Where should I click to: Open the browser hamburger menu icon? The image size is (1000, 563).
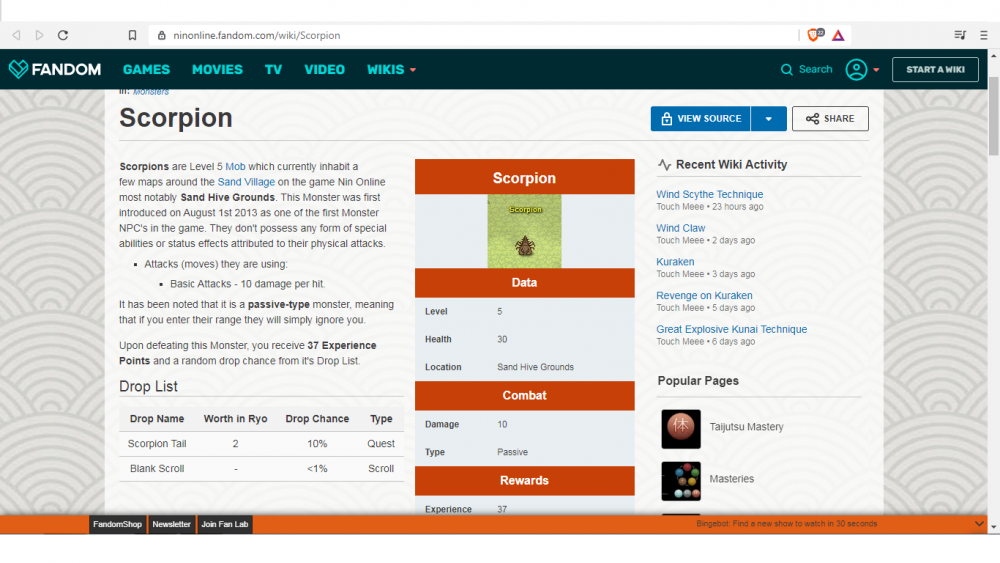[983, 35]
